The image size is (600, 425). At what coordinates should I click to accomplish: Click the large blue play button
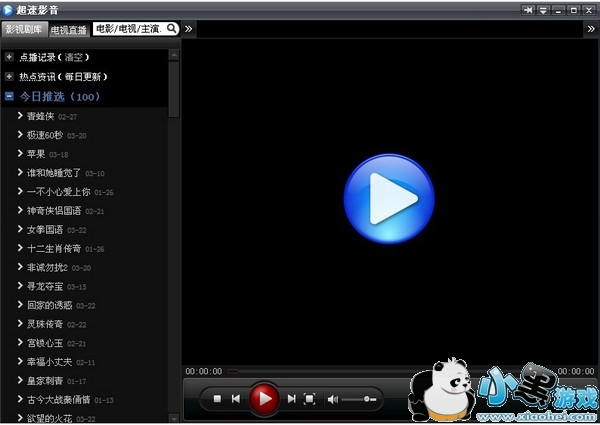(x=389, y=199)
